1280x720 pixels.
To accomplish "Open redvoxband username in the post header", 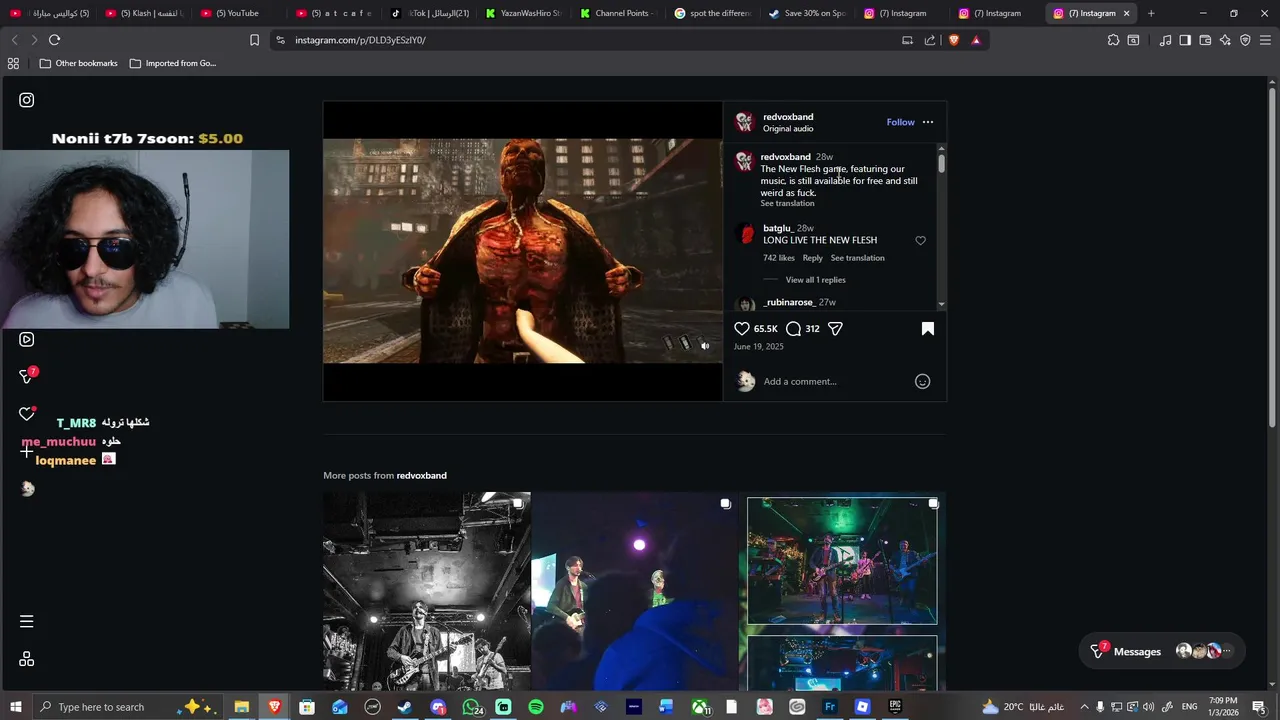I will (788, 117).
